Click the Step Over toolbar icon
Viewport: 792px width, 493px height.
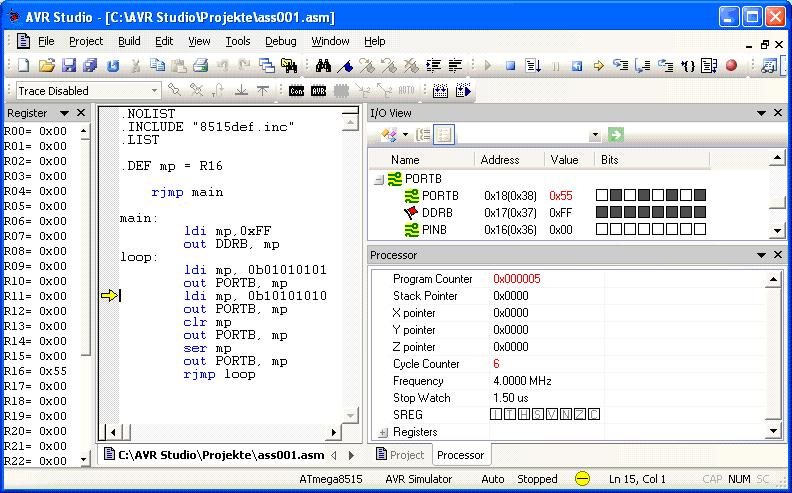pyautogui.click(x=643, y=65)
